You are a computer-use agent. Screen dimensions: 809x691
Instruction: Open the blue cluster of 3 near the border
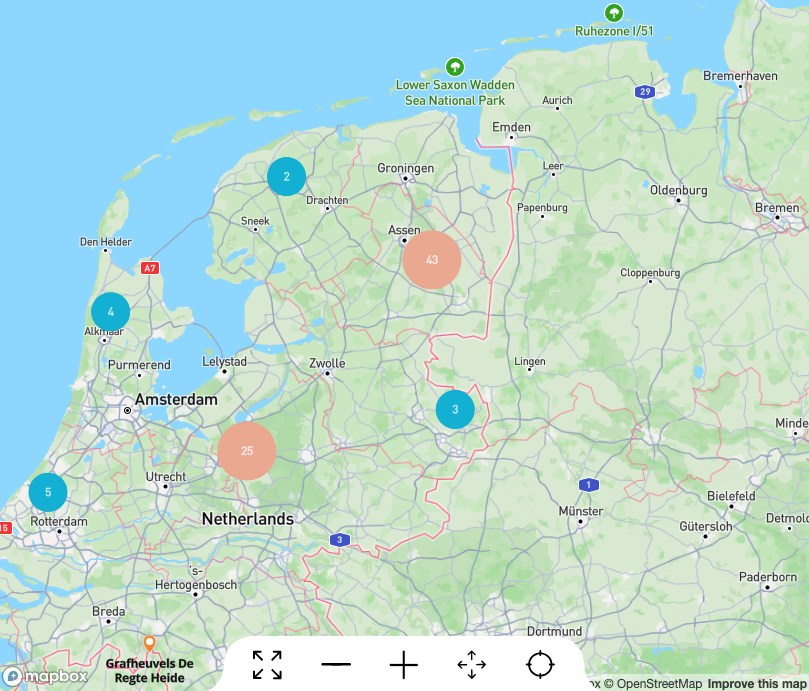455,409
